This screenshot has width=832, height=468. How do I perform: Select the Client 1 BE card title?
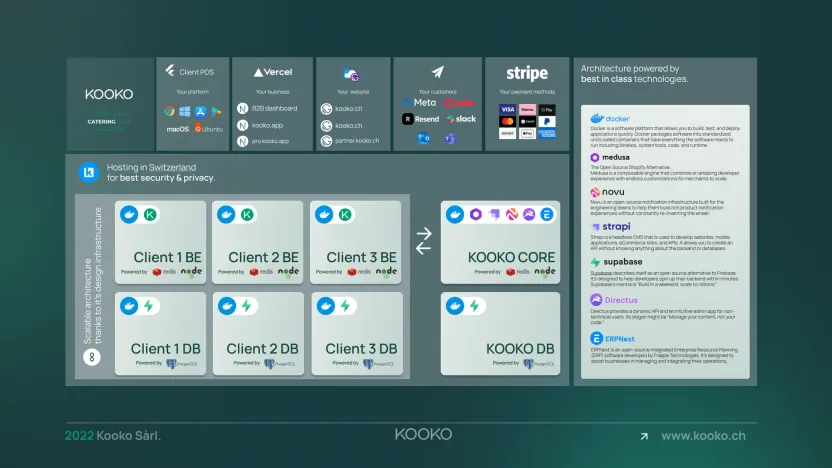tap(167, 257)
